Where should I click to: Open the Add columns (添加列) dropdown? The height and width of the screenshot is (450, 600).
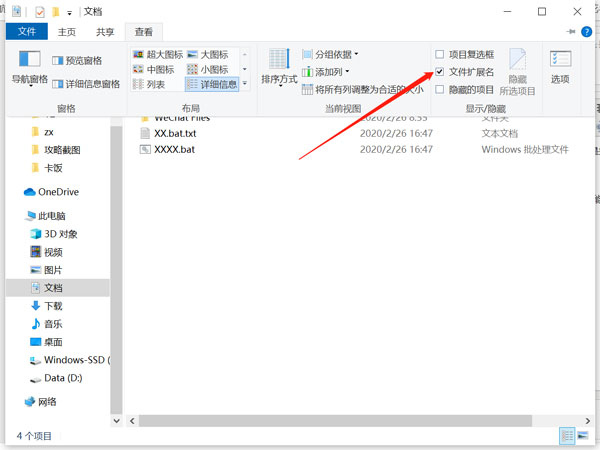(327, 72)
